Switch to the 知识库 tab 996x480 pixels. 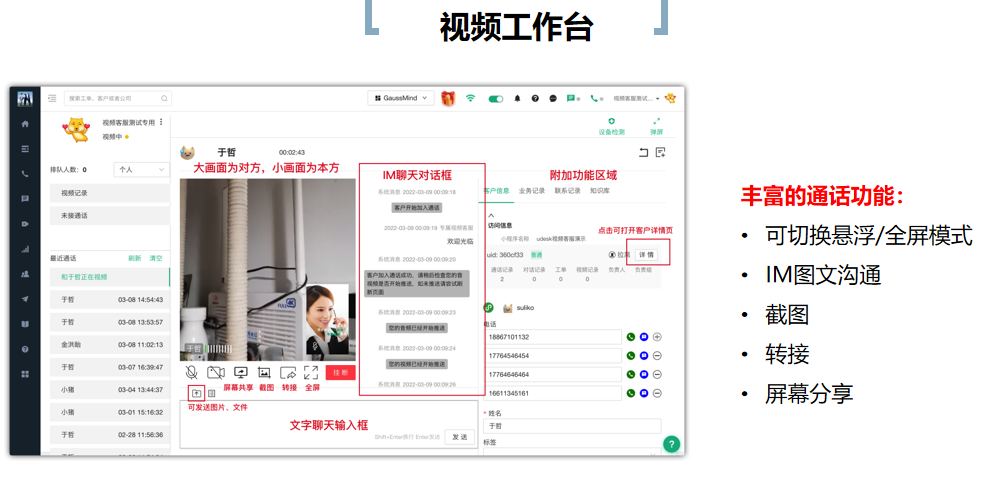pos(600,190)
